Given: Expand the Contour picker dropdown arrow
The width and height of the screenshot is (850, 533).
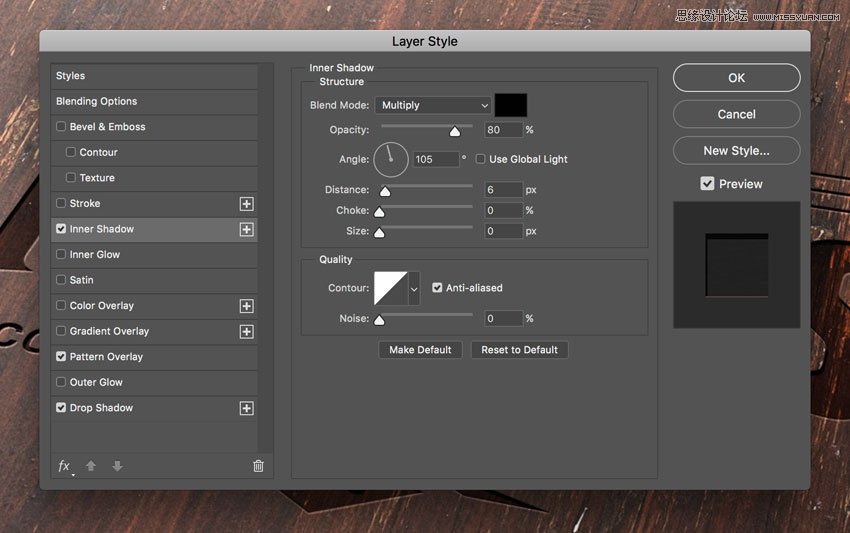Looking at the screenshot, I should click(414, 288).
